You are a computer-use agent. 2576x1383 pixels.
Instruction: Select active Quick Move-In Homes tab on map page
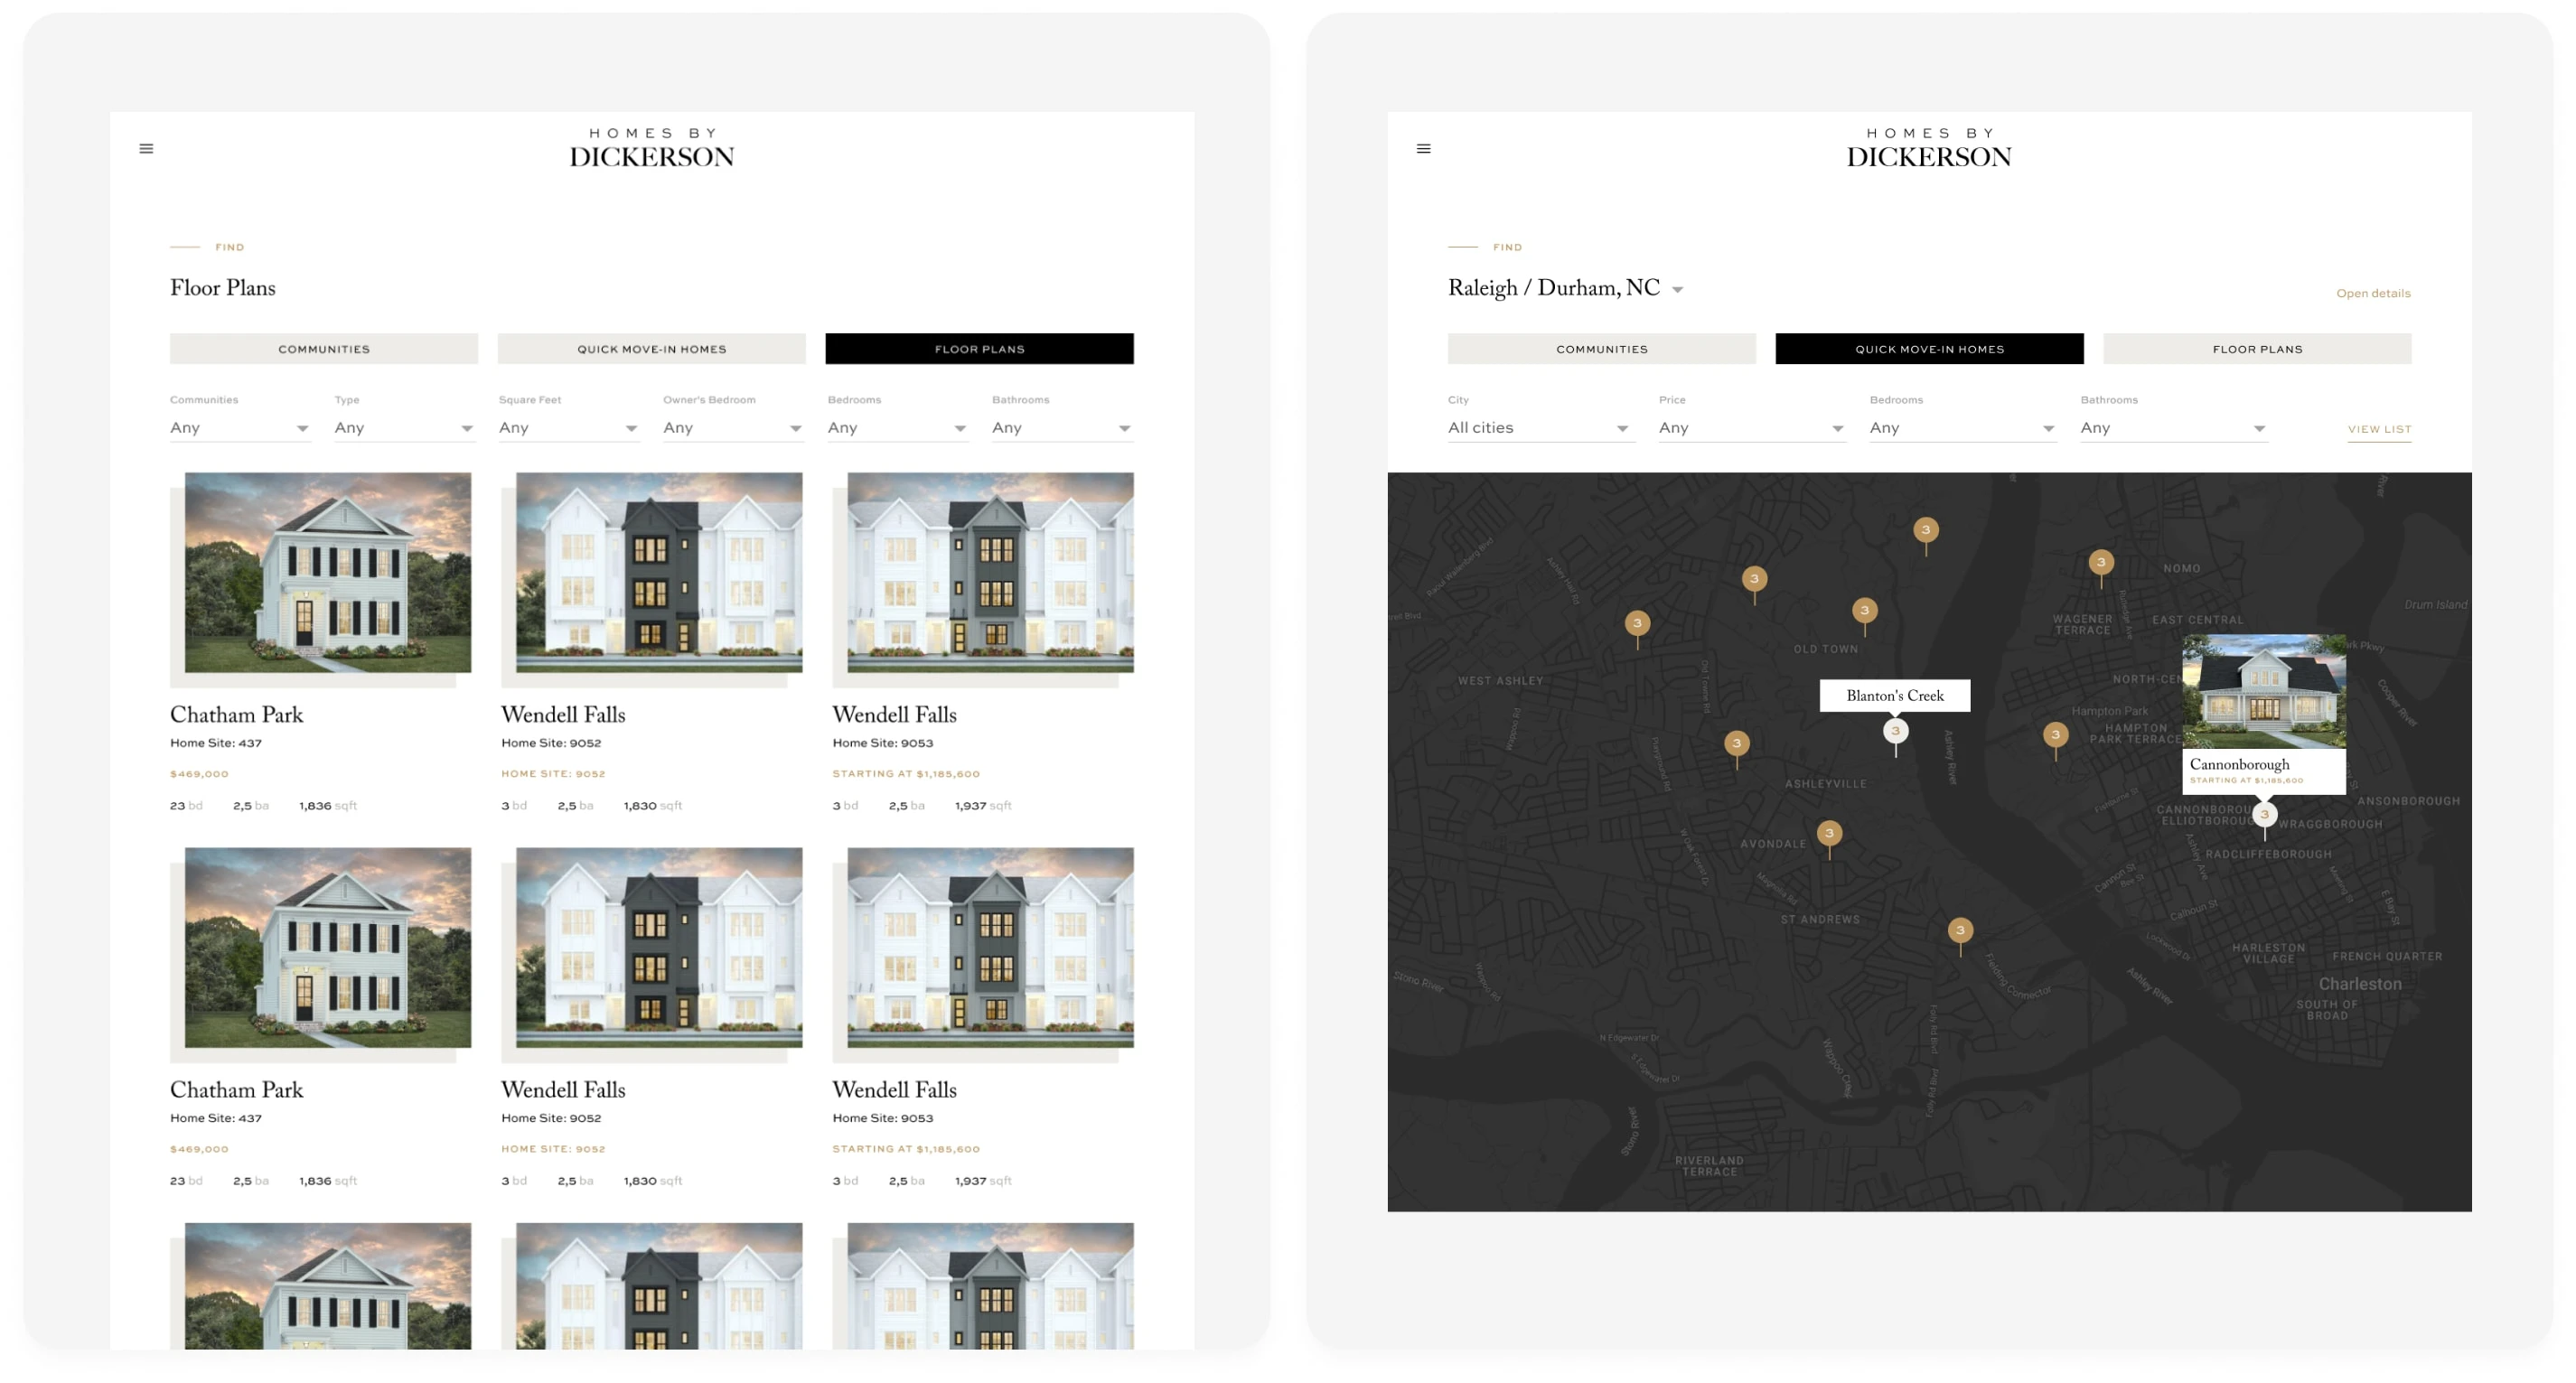[1930, 349]
